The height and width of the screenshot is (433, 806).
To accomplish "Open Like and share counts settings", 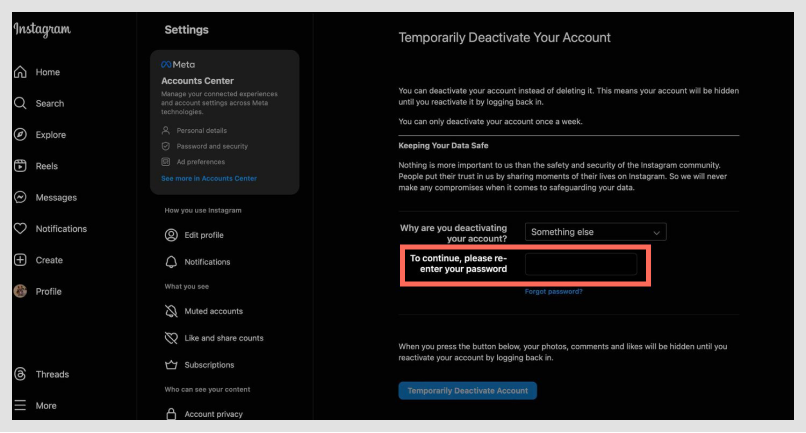I will (x=224, y=338).
